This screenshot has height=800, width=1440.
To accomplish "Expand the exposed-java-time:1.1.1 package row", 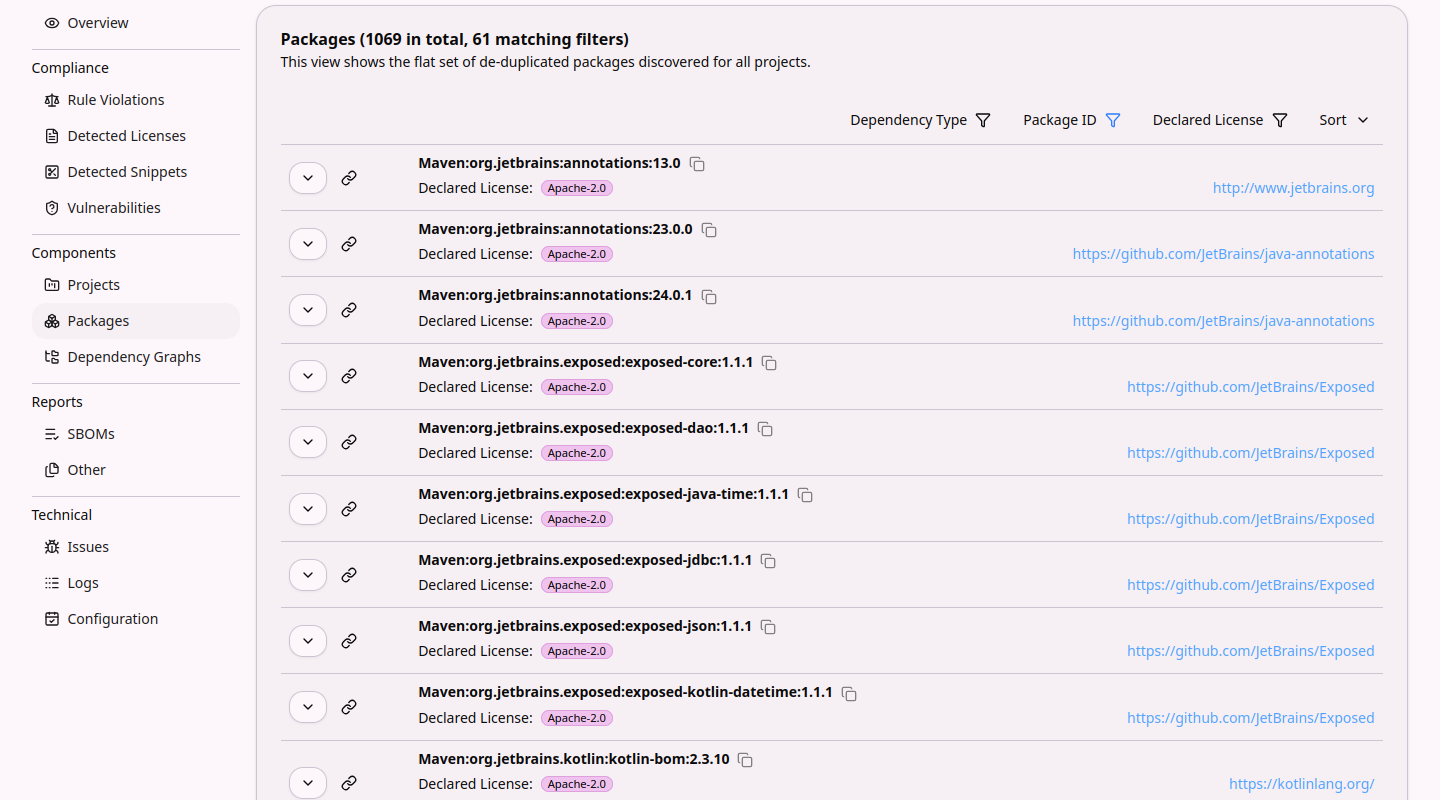I will [308, 509].
